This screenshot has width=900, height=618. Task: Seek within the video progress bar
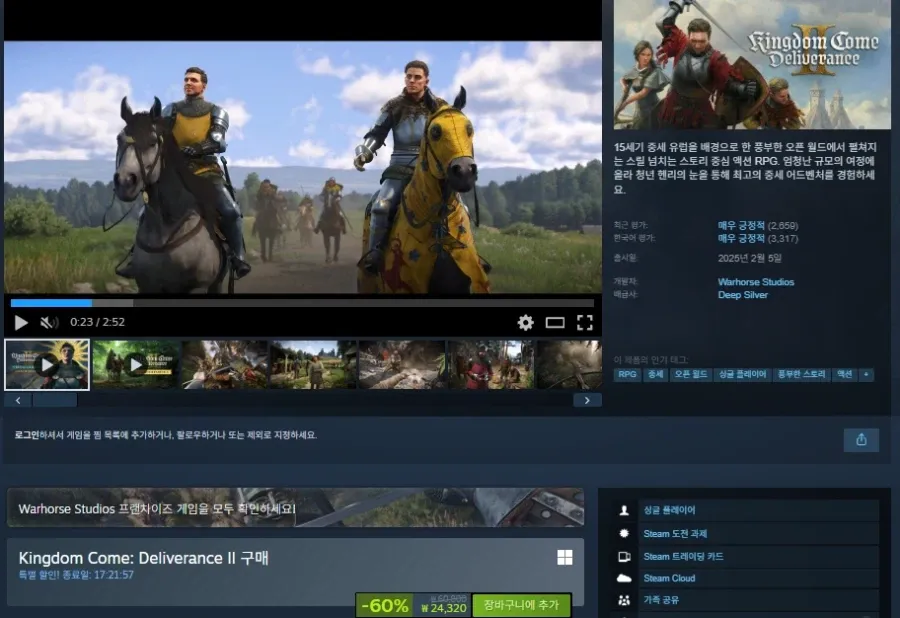pyautogui.click(x=302, y=302)
